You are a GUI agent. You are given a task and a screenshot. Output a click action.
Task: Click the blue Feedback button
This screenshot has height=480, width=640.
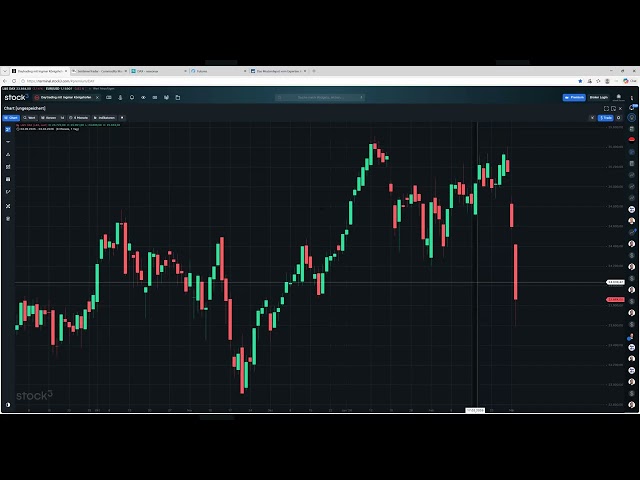[574, 98]
